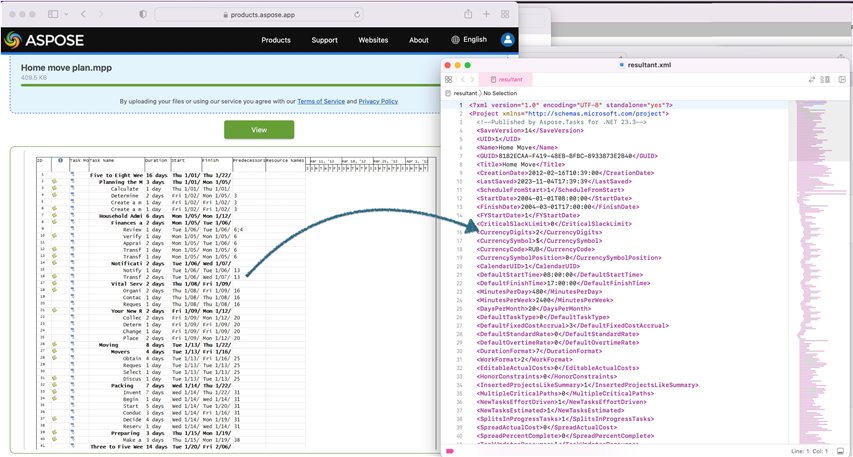Screen dimensions: 853x457
Task: Toggle the Safari sidebar icon
Action: click(53, 15)
